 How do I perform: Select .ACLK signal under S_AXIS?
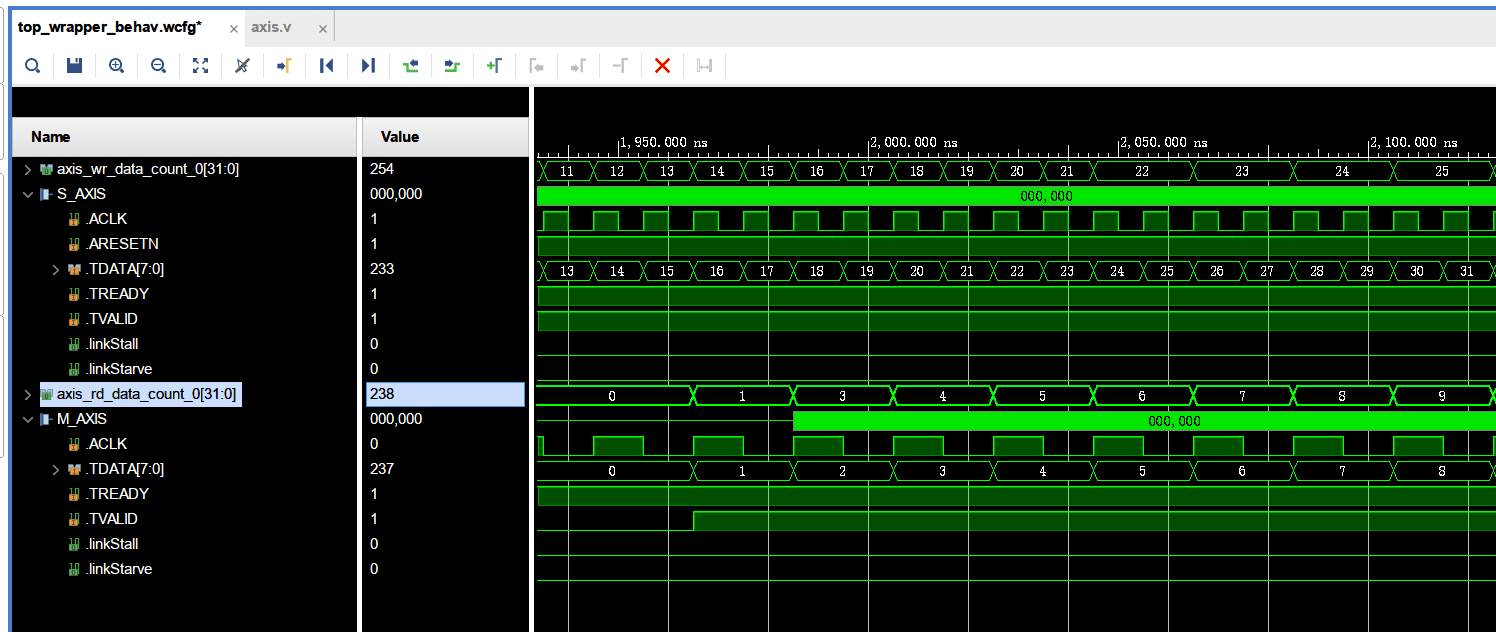(107, 219)
